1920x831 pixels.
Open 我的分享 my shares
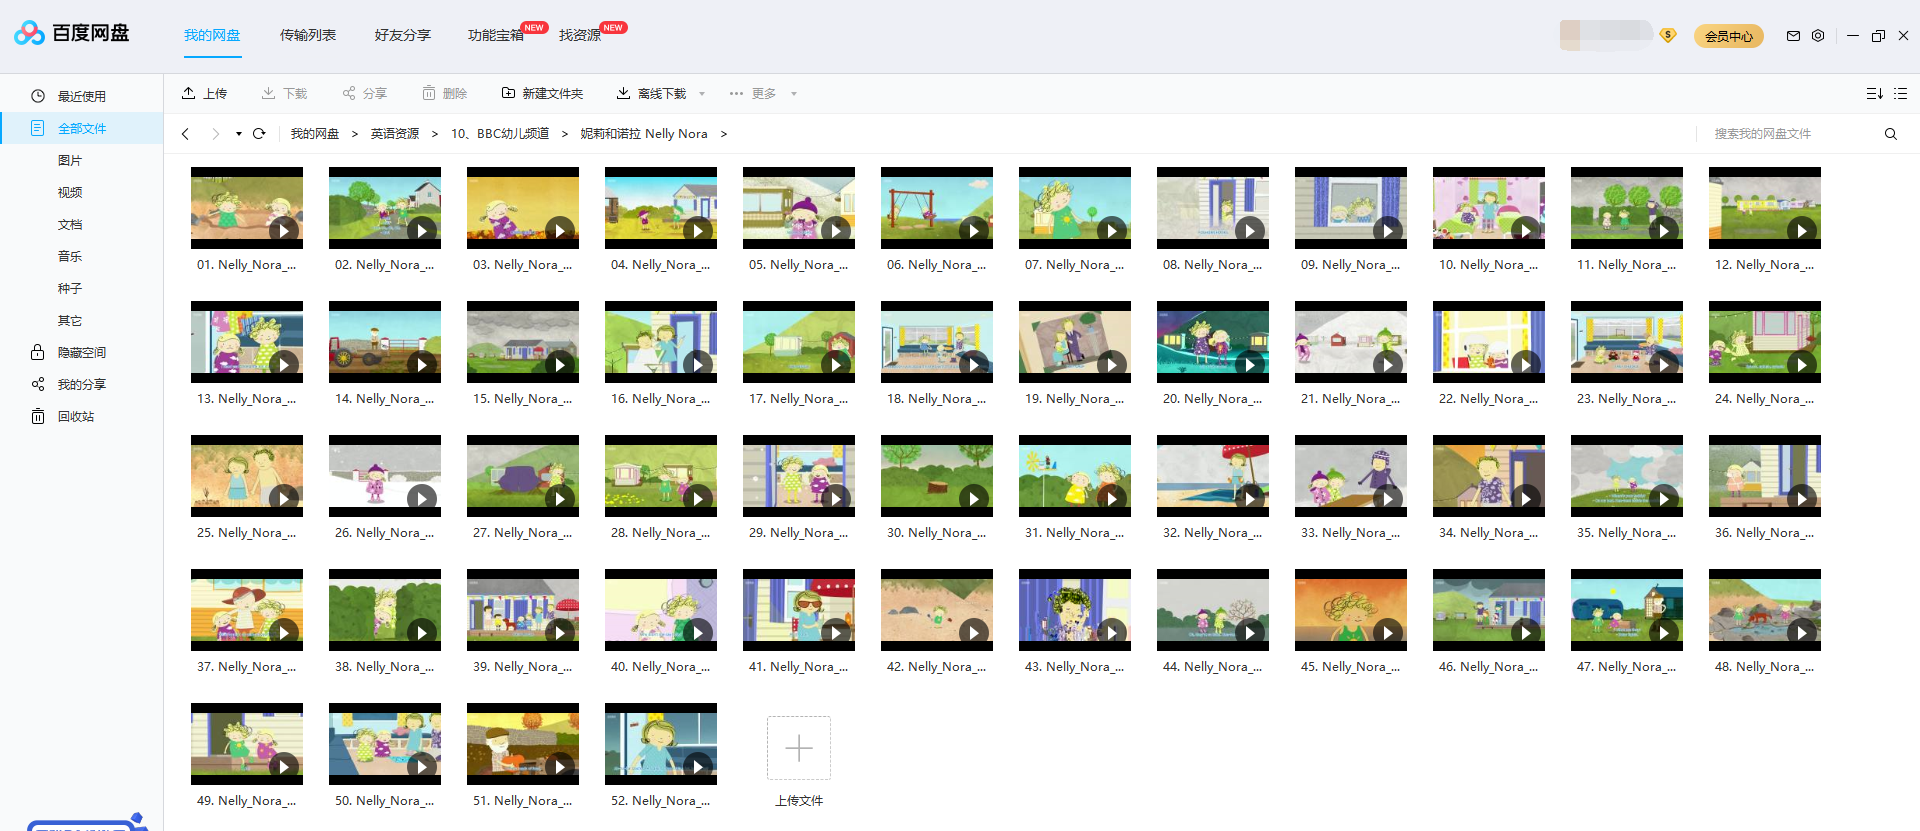pos(81,384)
